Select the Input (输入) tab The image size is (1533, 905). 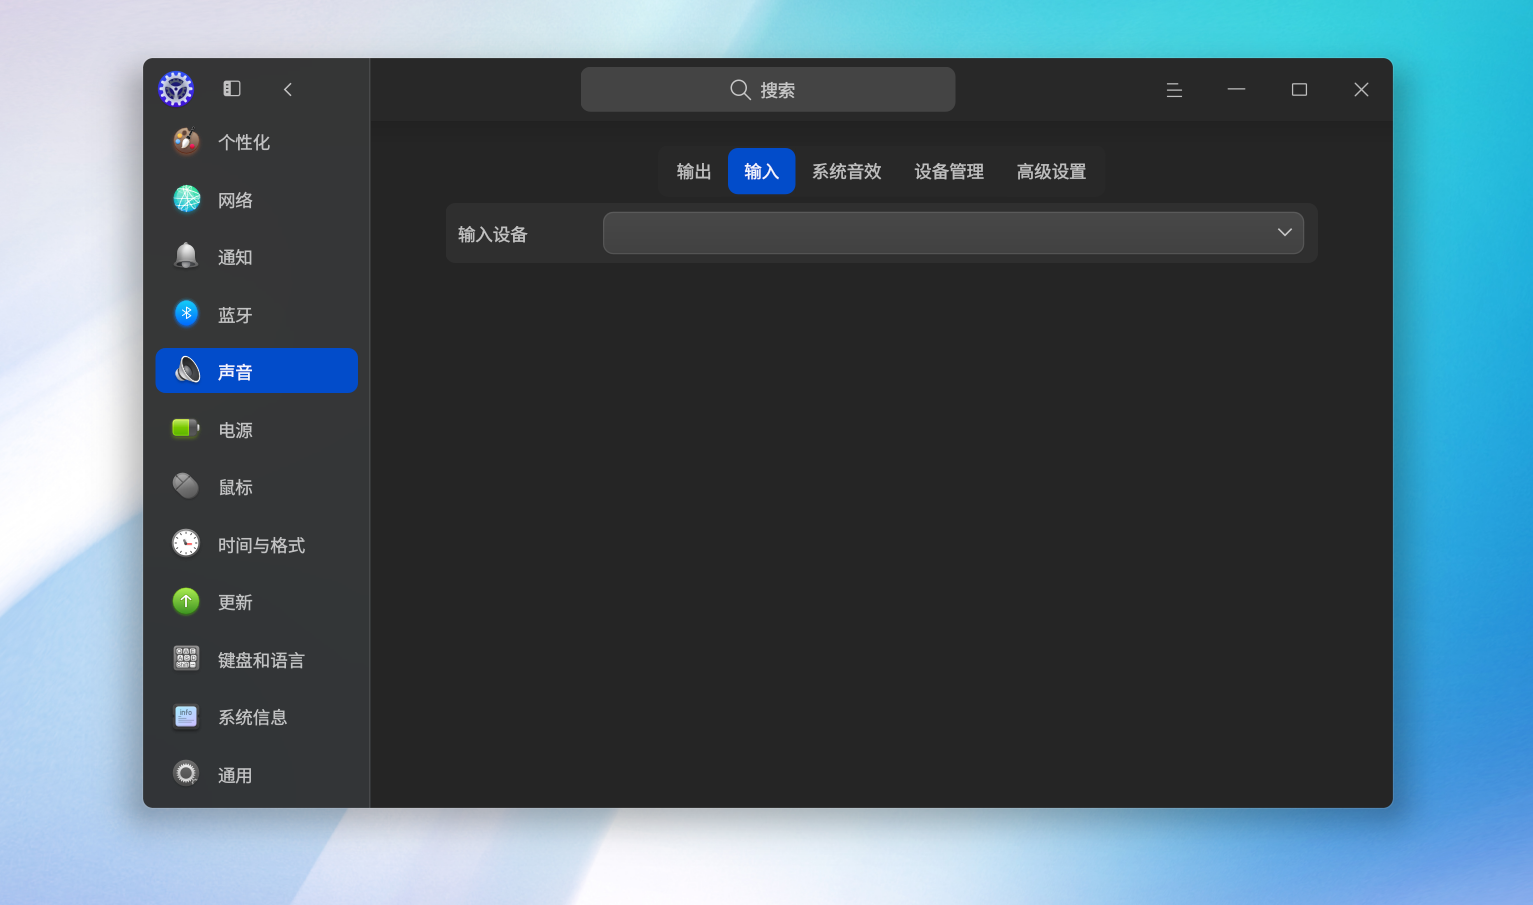[x=761, y=171]
